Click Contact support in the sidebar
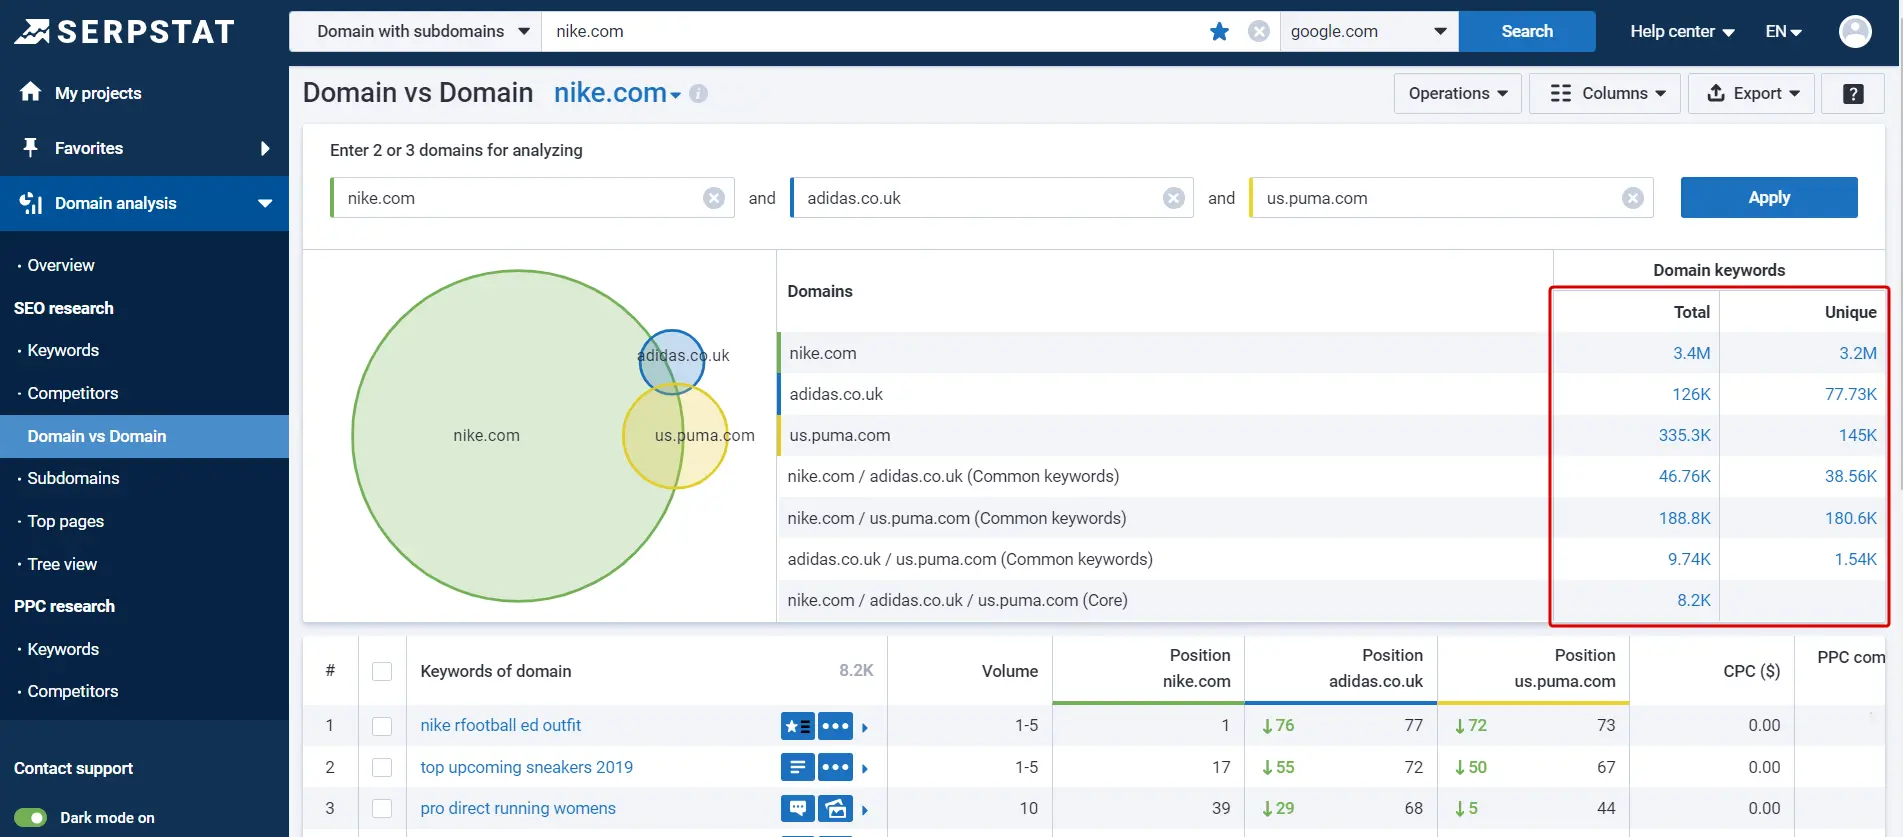This screenshot has height=837, width=1903. tap(73, 768)
